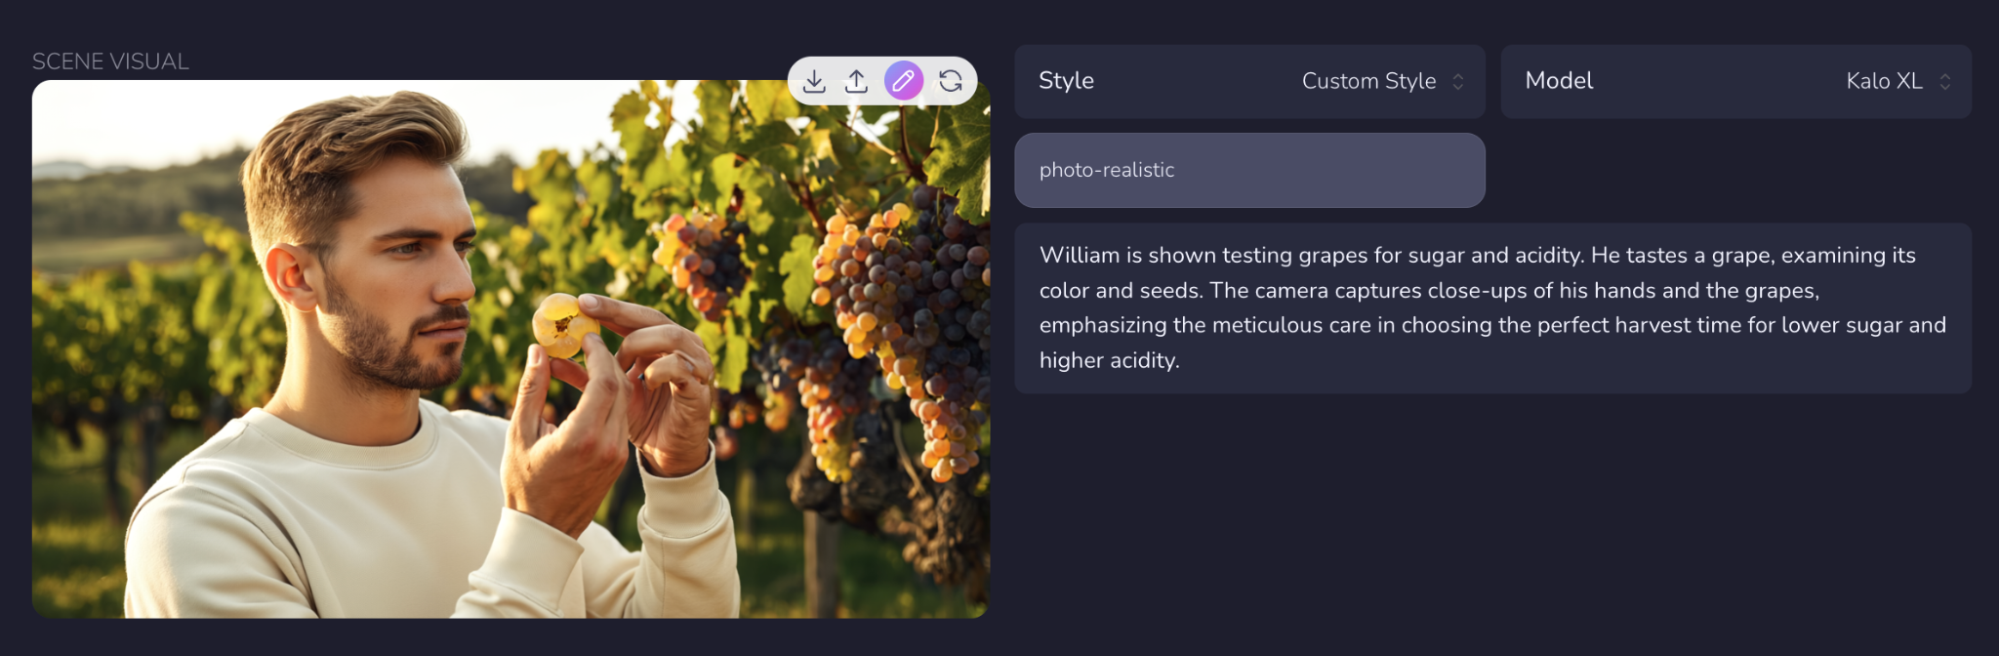Activate the edit pencil on the vineyard image

[903, 81]
